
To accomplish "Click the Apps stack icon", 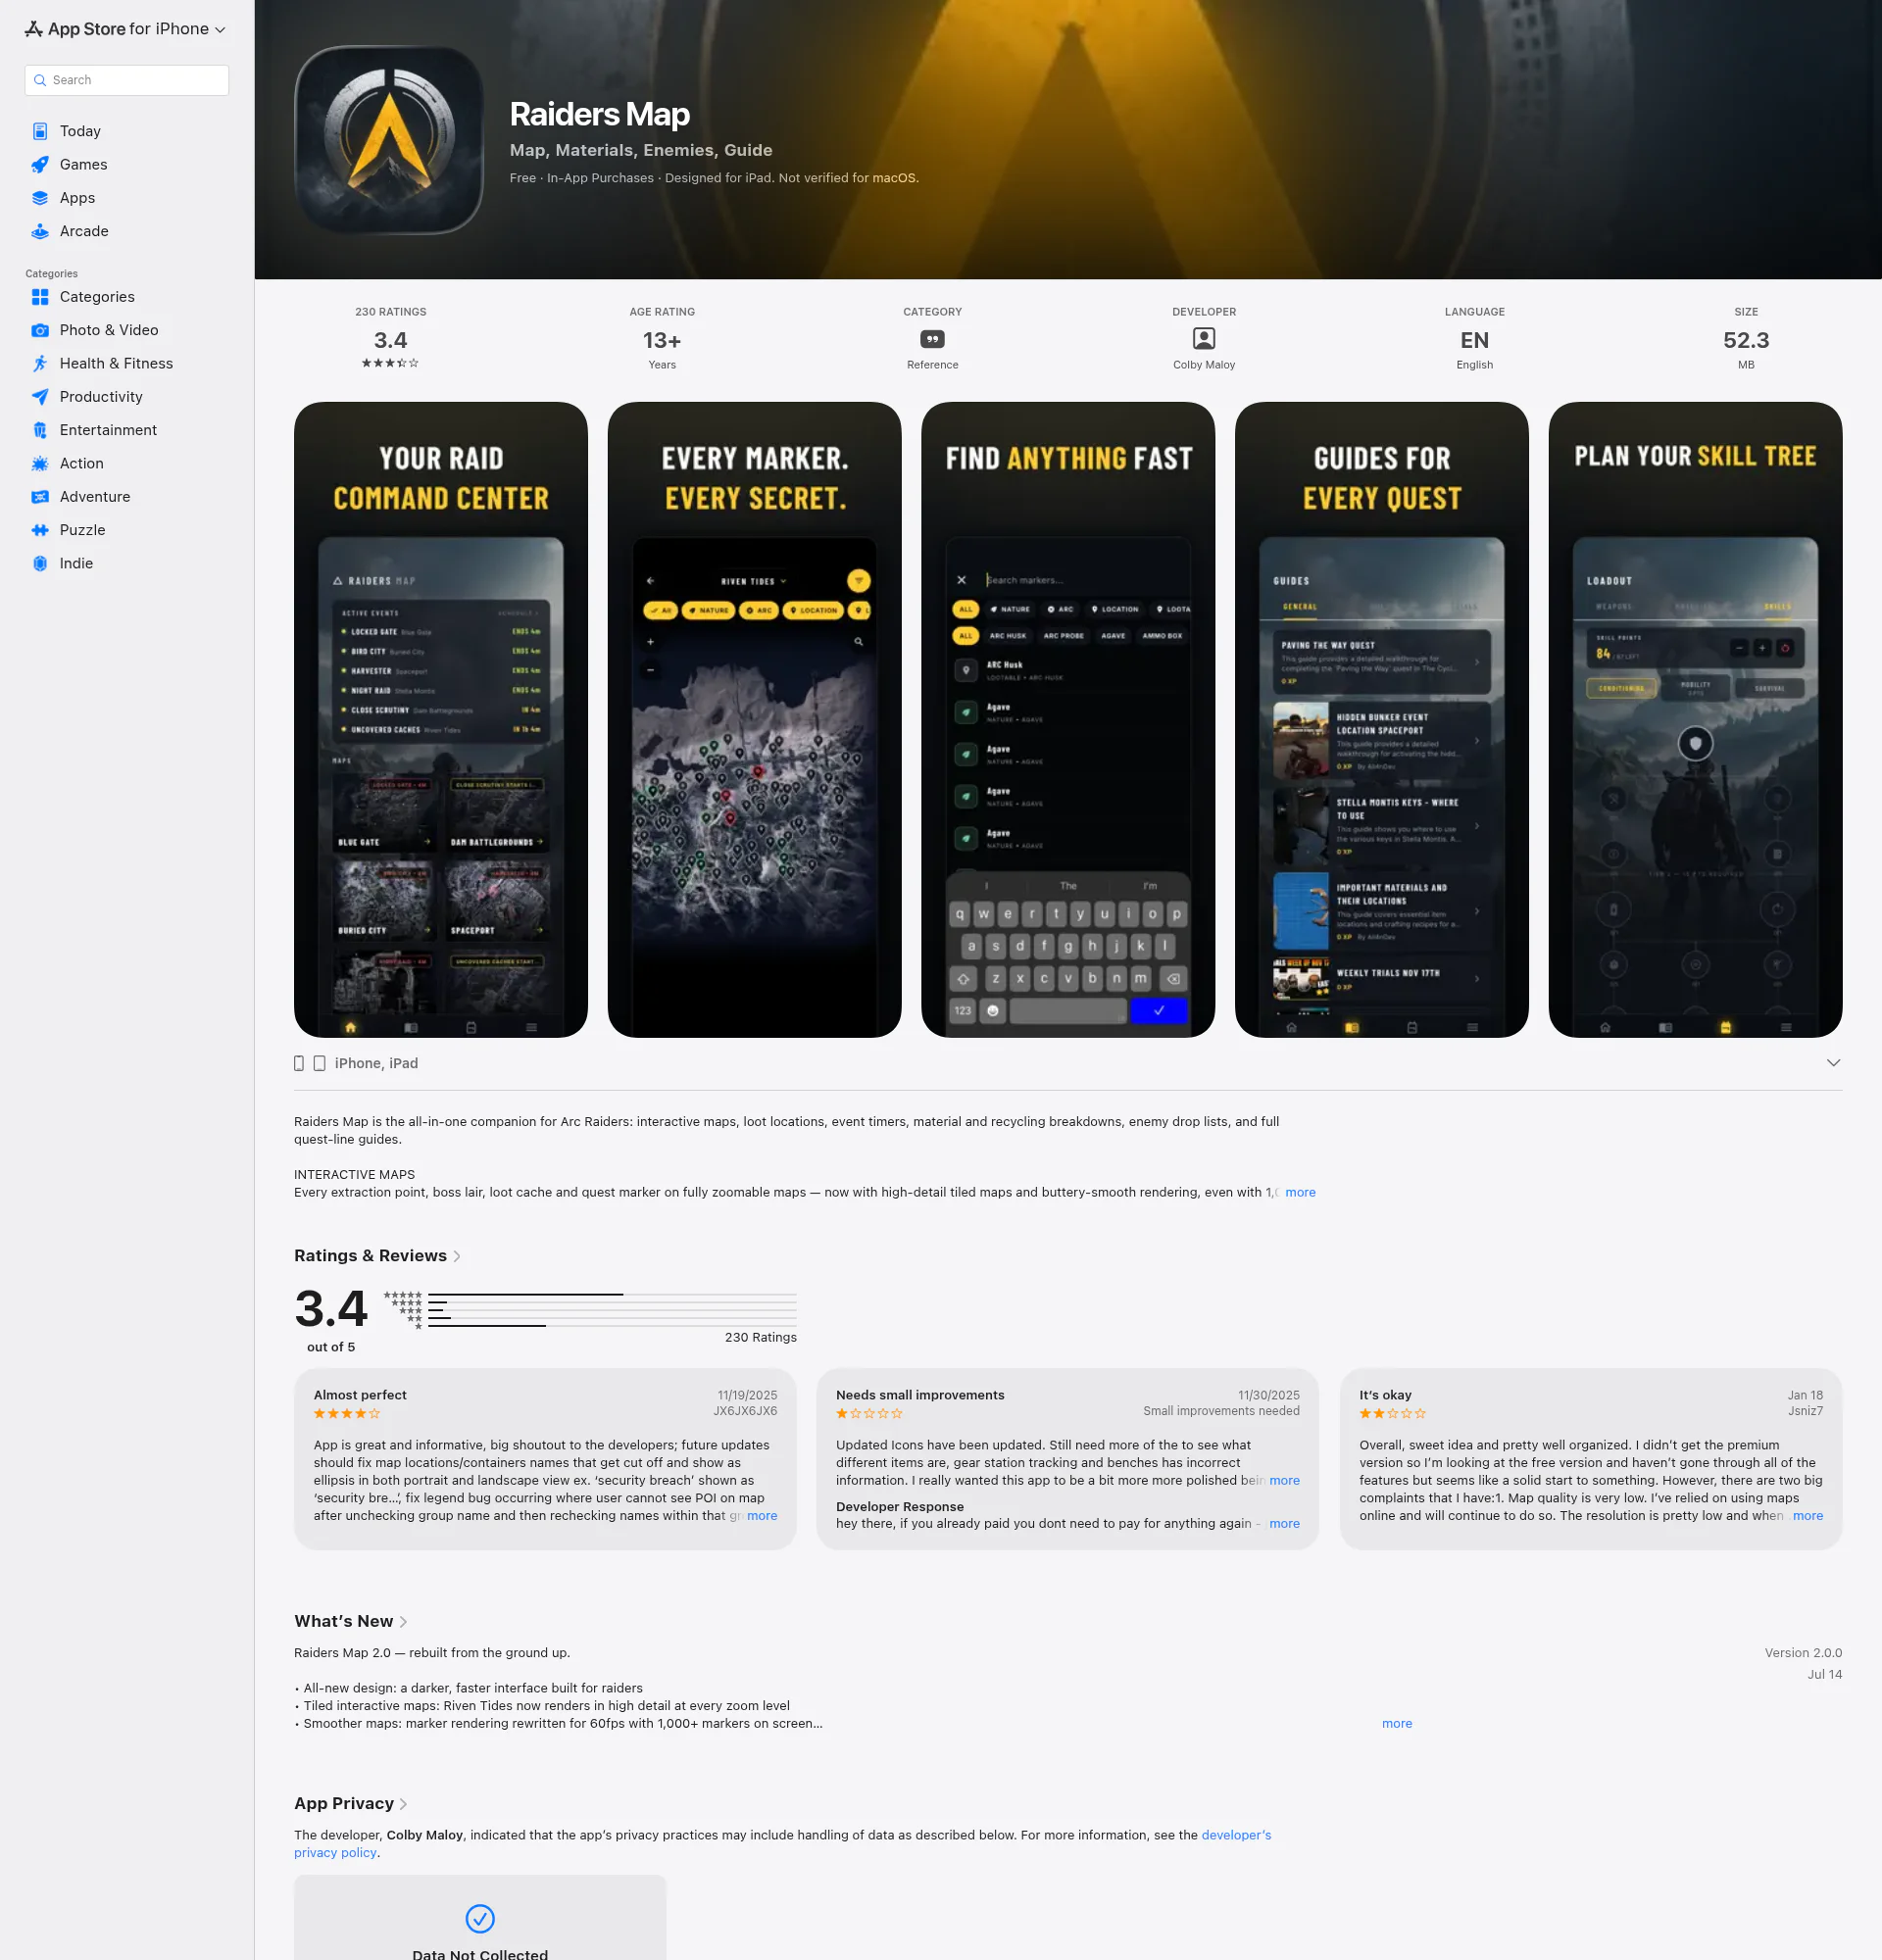I will pyautogui.click(x=40, y=198).
